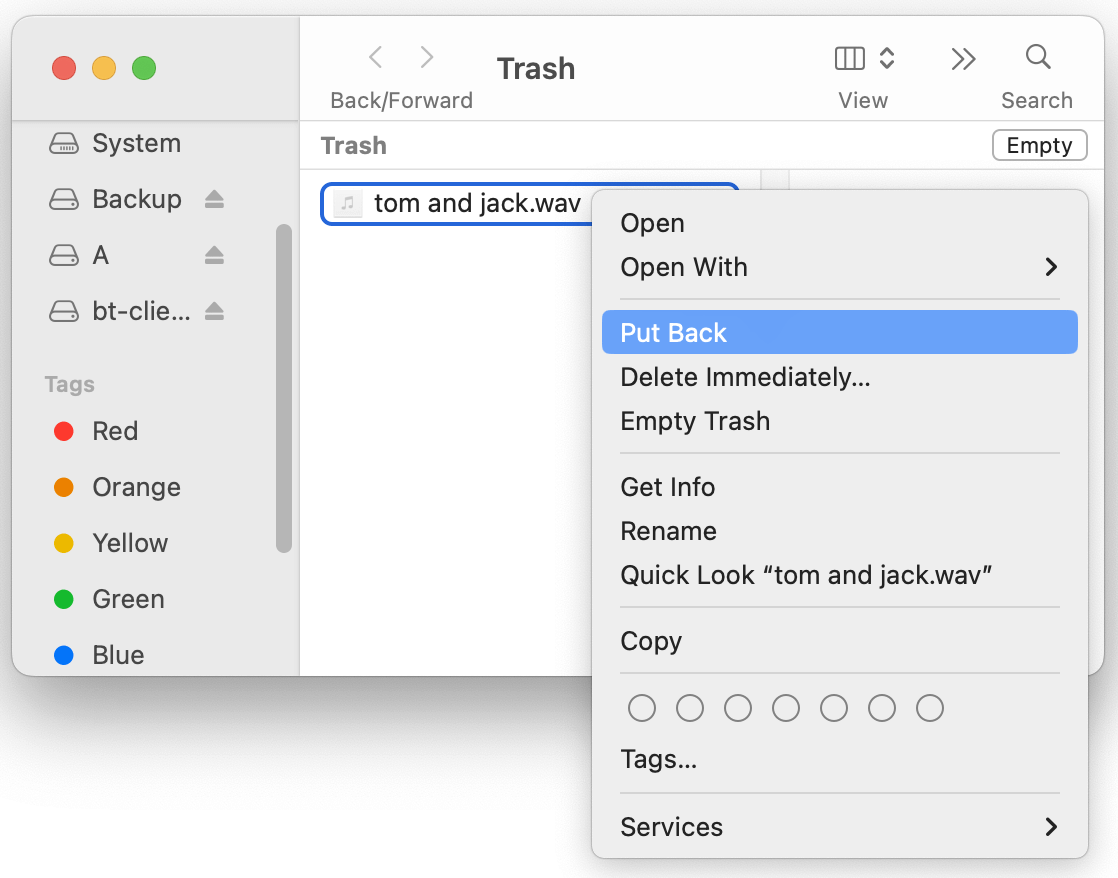Expand the Open With submenu
Viewport: 1118px width, 878px height.
point(684,267)
